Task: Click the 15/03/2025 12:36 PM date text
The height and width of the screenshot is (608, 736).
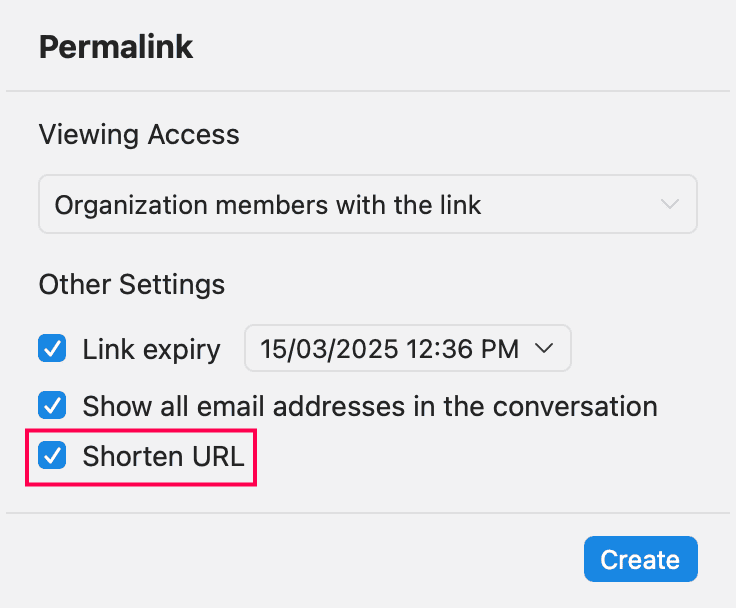Action: pyautogui.click(x=389, y=349)
